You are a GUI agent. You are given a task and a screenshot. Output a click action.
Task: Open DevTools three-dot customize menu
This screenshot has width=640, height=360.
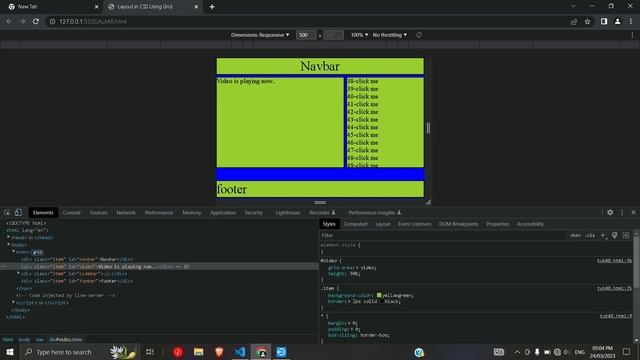coord(622,213)
